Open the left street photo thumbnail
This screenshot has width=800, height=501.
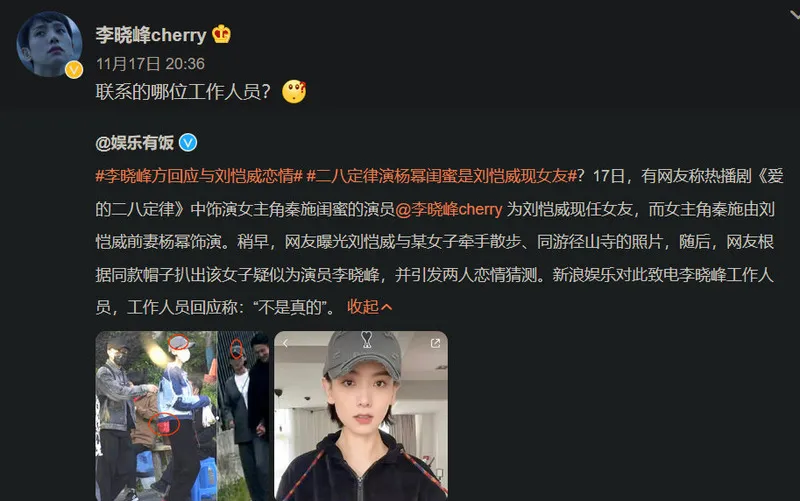(183, 416)
